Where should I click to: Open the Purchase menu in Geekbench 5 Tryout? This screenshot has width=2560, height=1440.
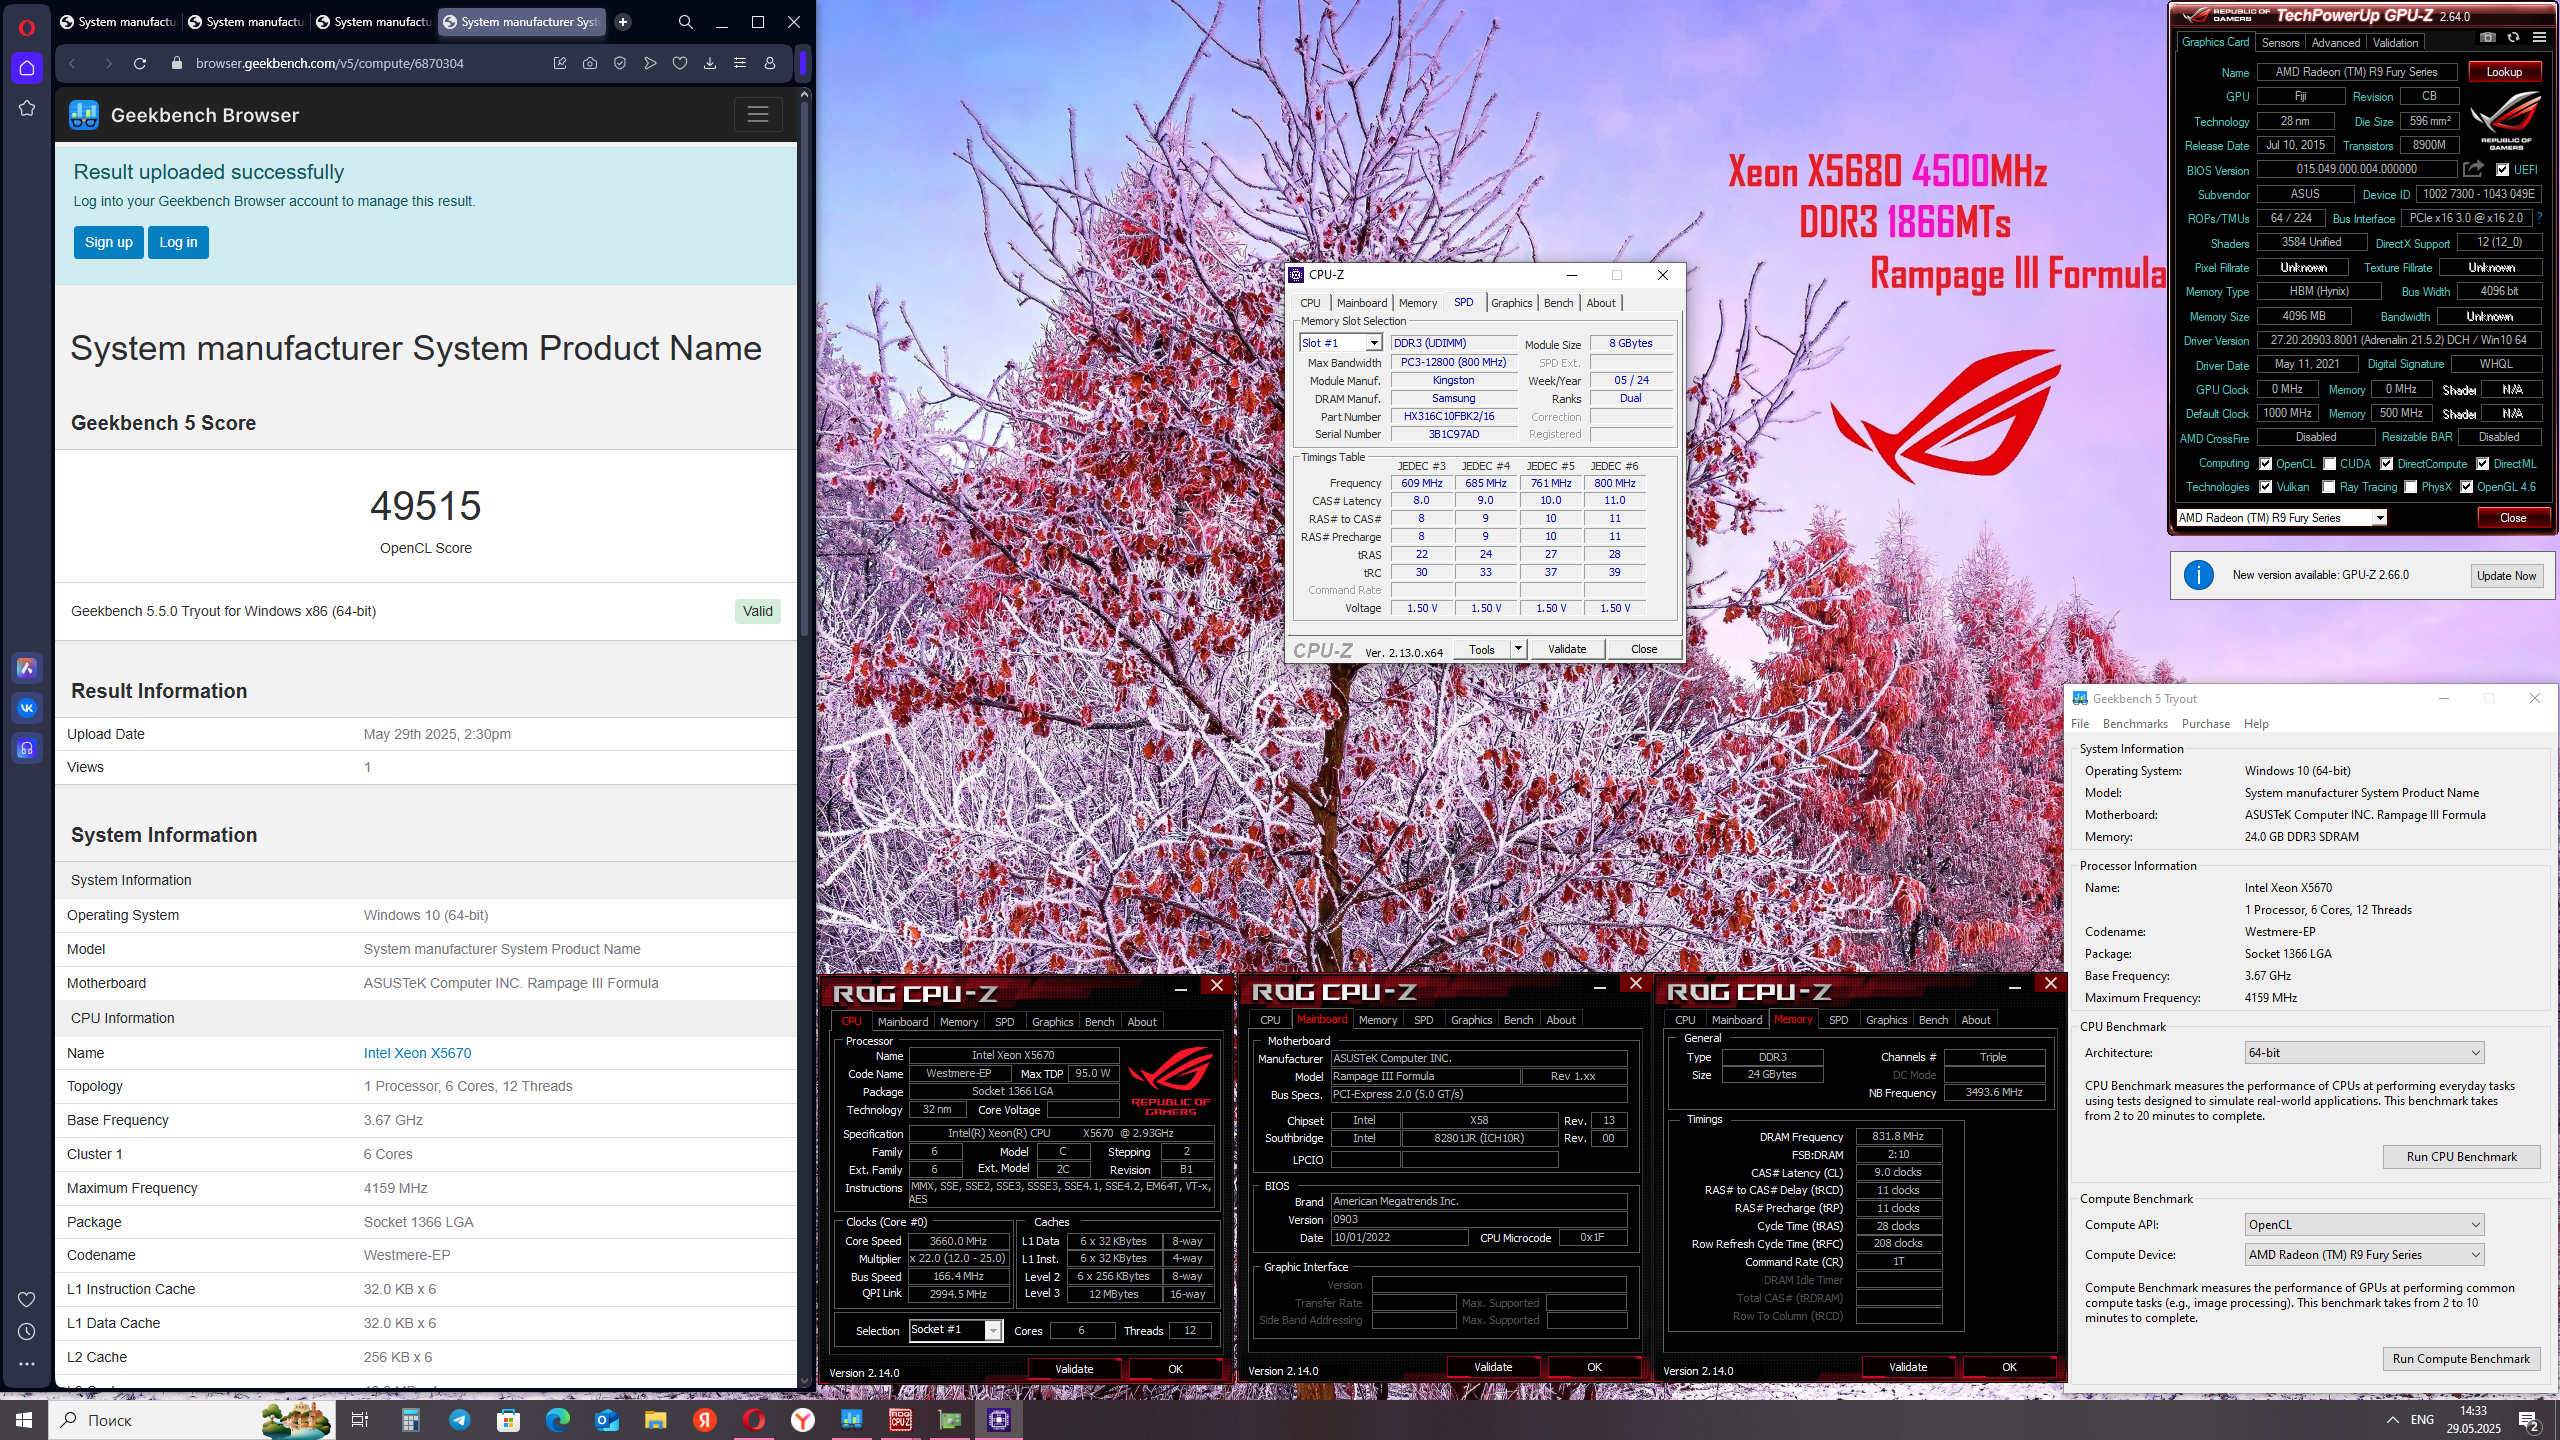pyautogui.click(x=2206, y=724)
